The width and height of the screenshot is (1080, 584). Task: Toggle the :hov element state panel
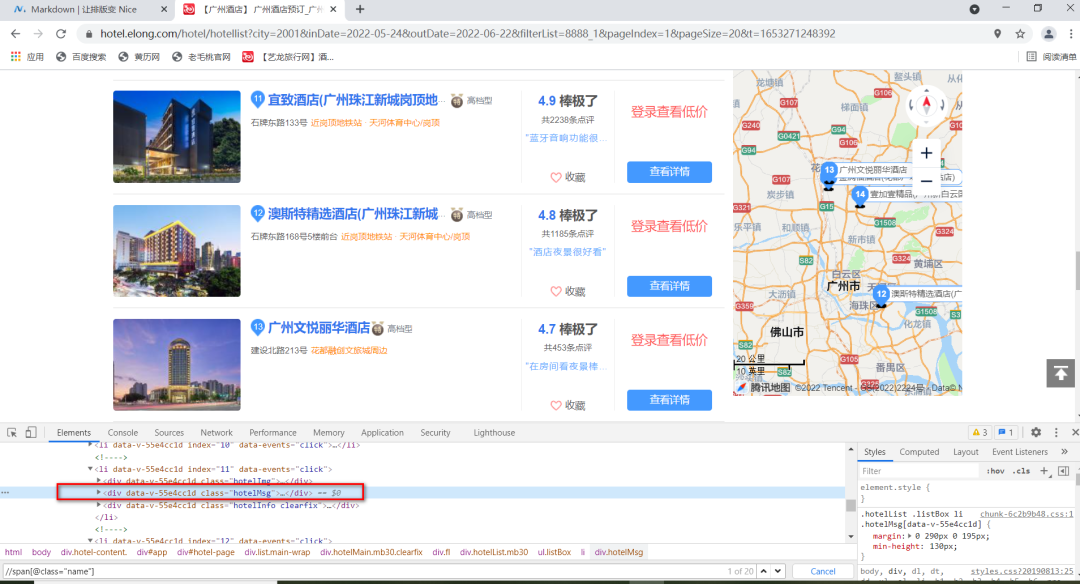click(995, 471)
